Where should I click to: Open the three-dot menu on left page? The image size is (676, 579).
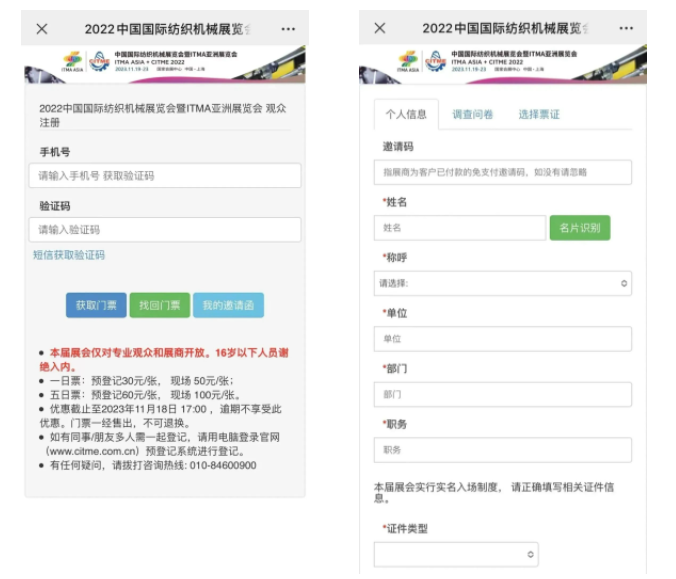pos(288,29)
